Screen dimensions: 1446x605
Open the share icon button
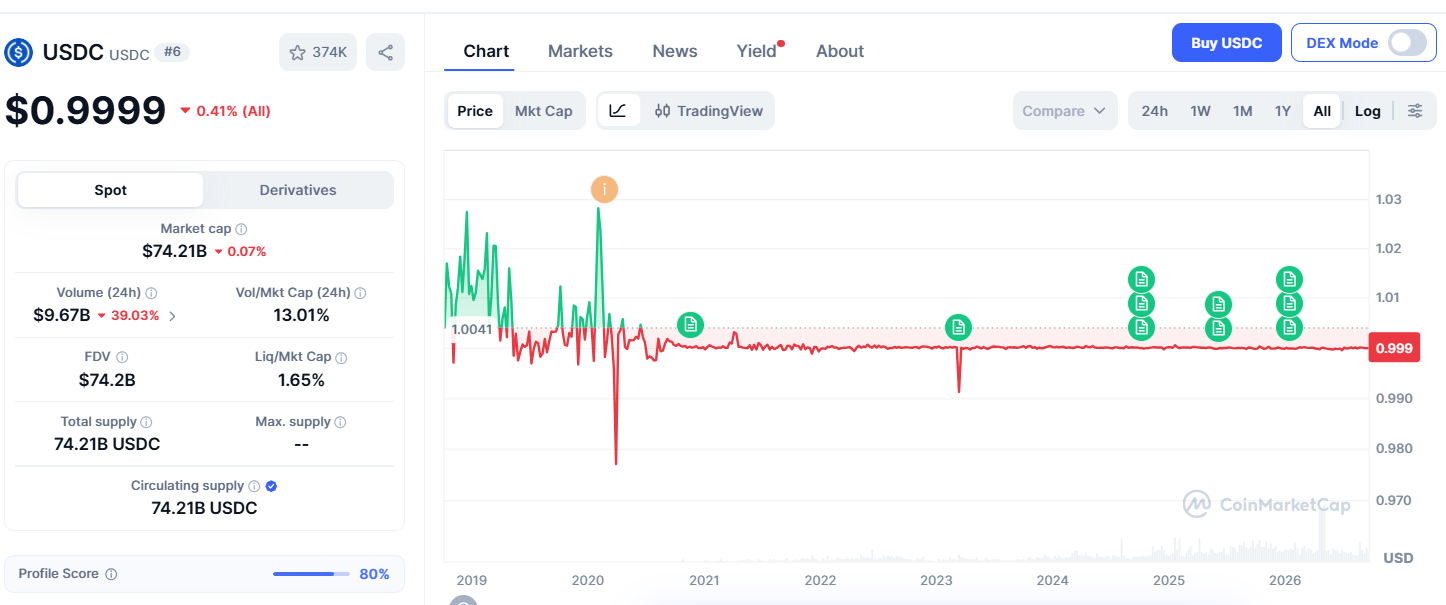[x=386, y=52]
